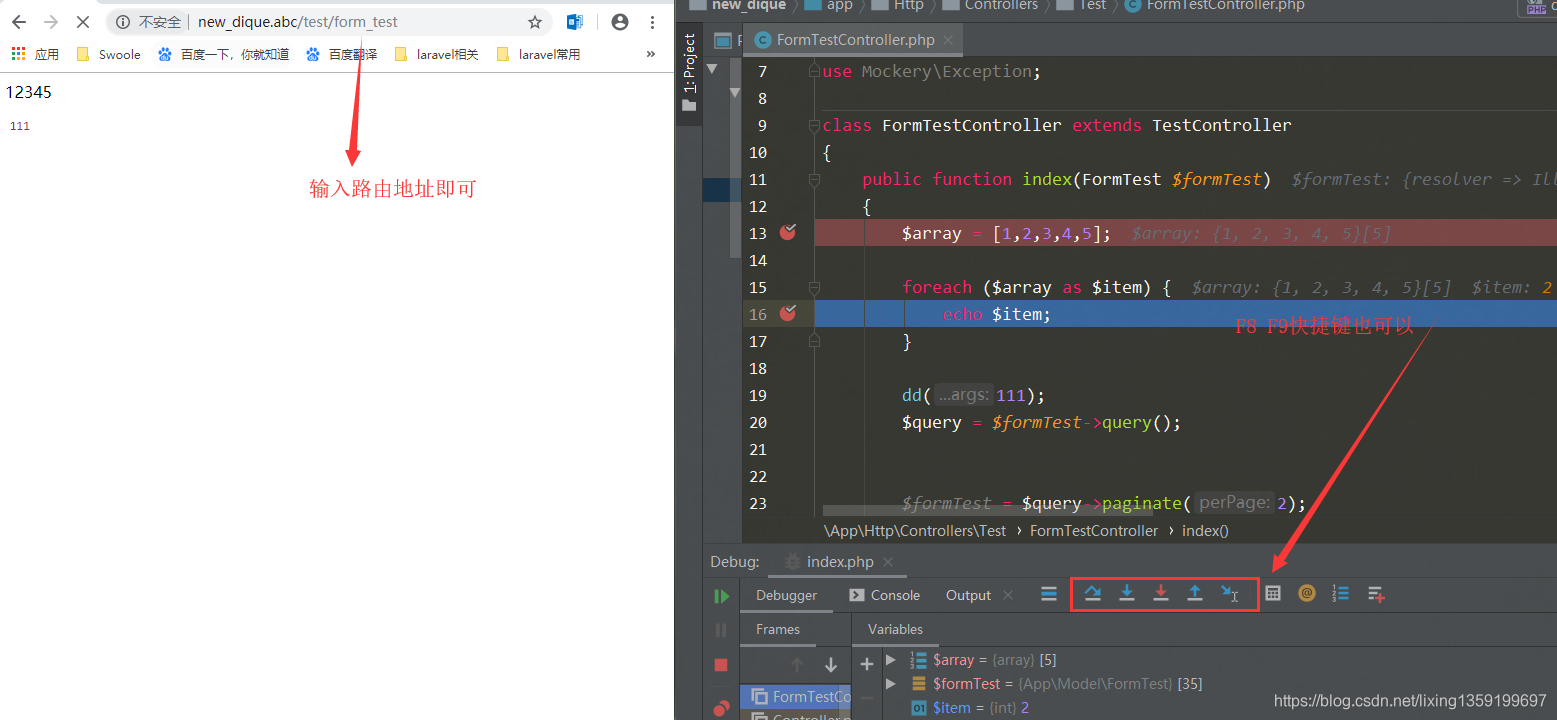
Task: Expand the $array variable node
Action: click(x=891, y=660)
